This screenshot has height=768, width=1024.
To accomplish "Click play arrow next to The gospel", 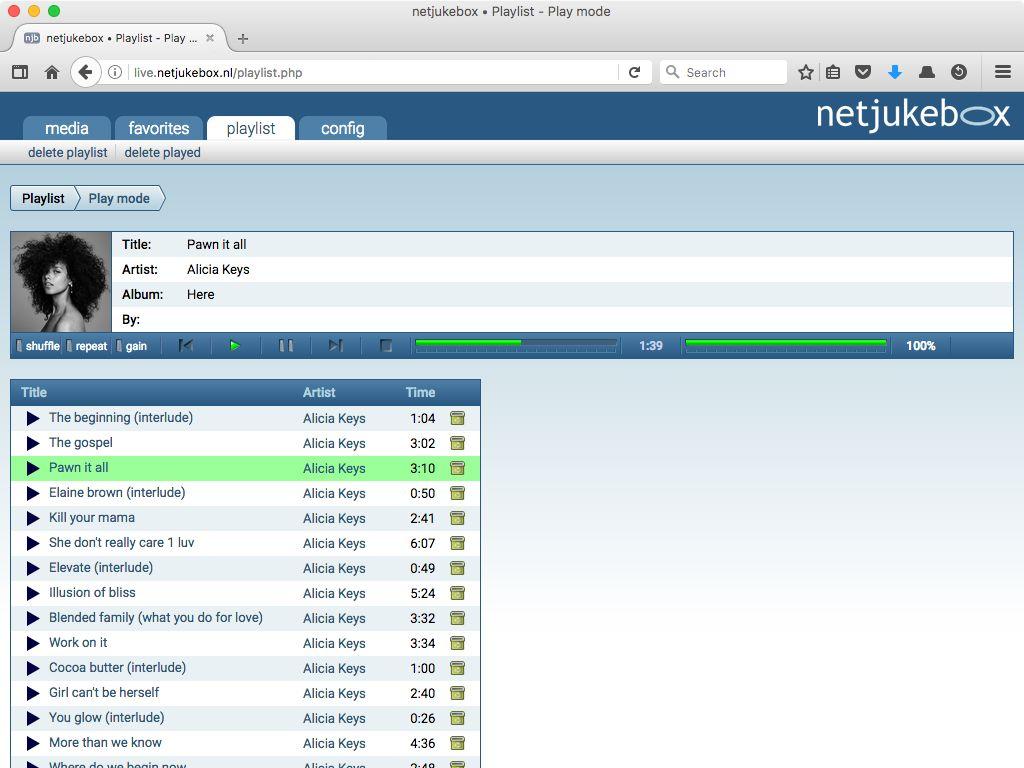I will [x=33, y=443].
